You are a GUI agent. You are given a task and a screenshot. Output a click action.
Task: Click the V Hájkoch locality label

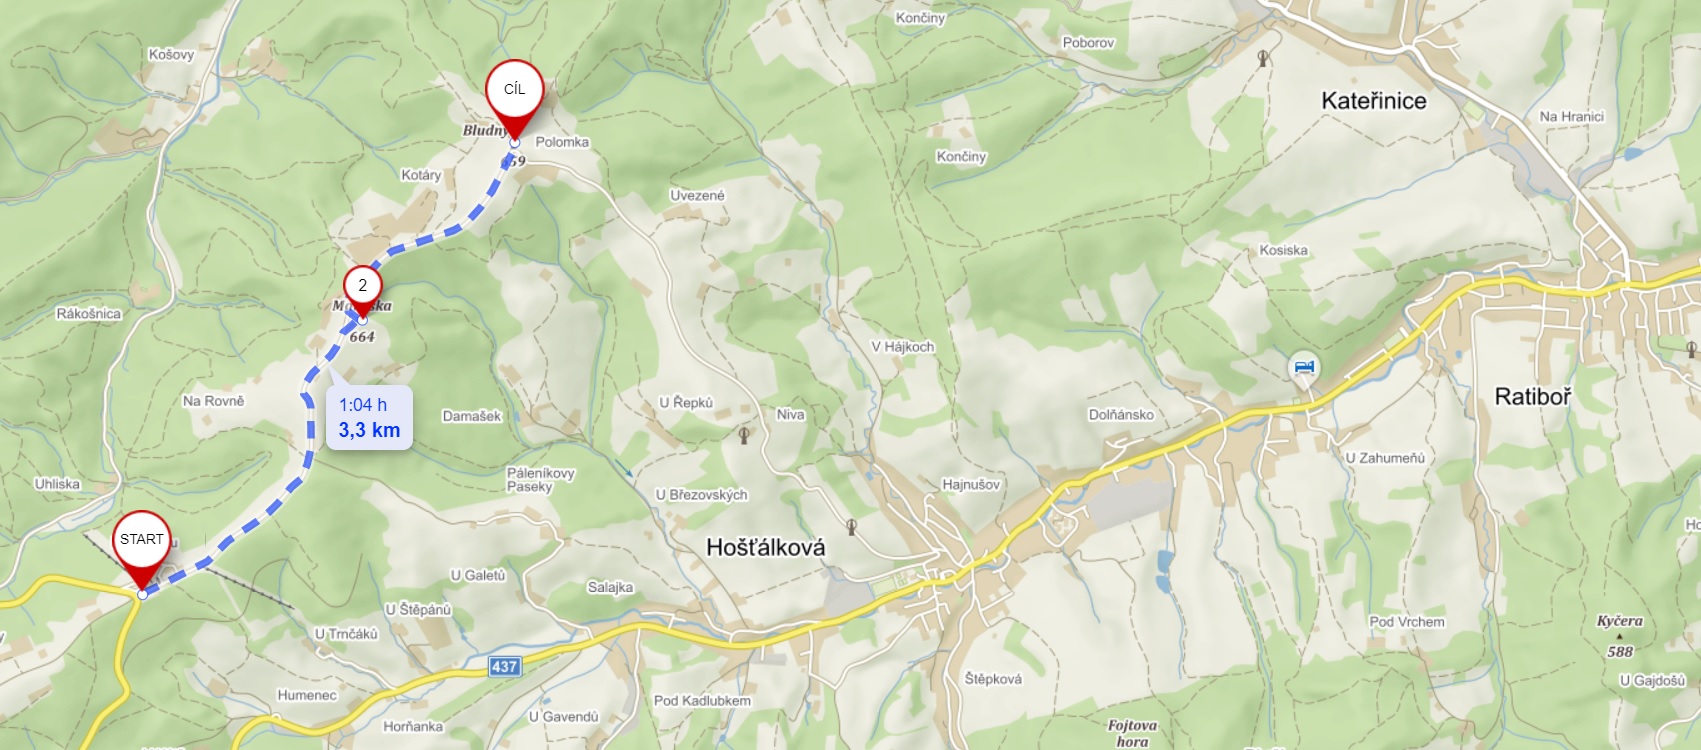(x=902, y=347)
